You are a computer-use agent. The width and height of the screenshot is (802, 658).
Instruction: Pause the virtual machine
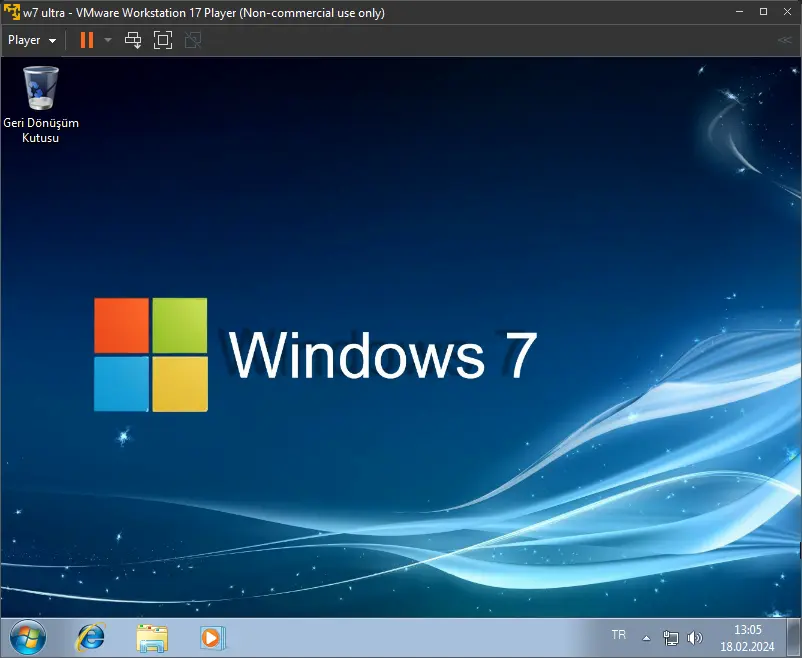(x=87, y=40)
